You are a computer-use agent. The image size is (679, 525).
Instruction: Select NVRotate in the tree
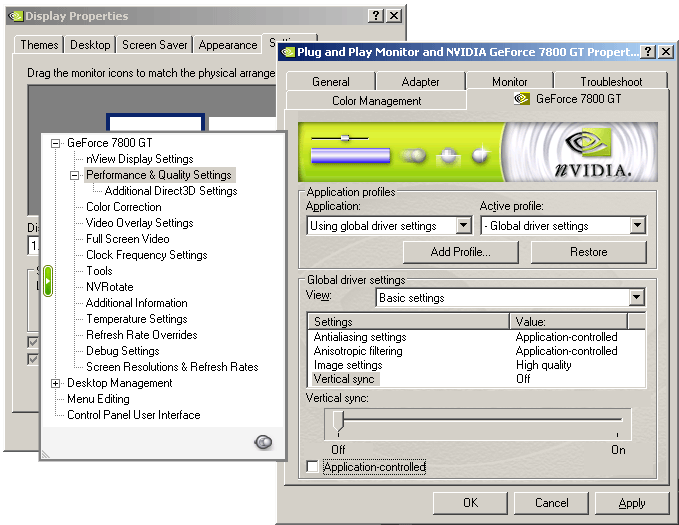coord(110,287)
